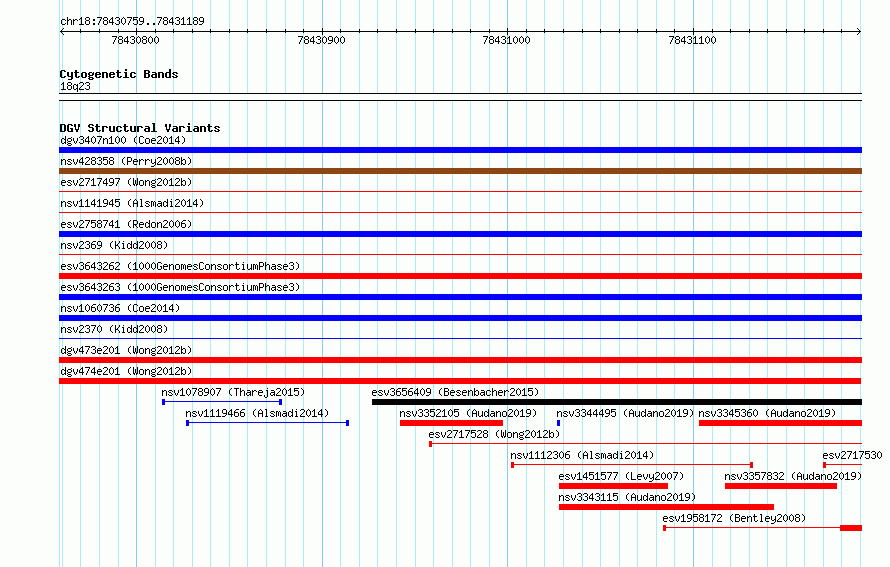890x567 pixels.
Task: Click the red nsv3345360 variant bar
Action: pos(780,423)
